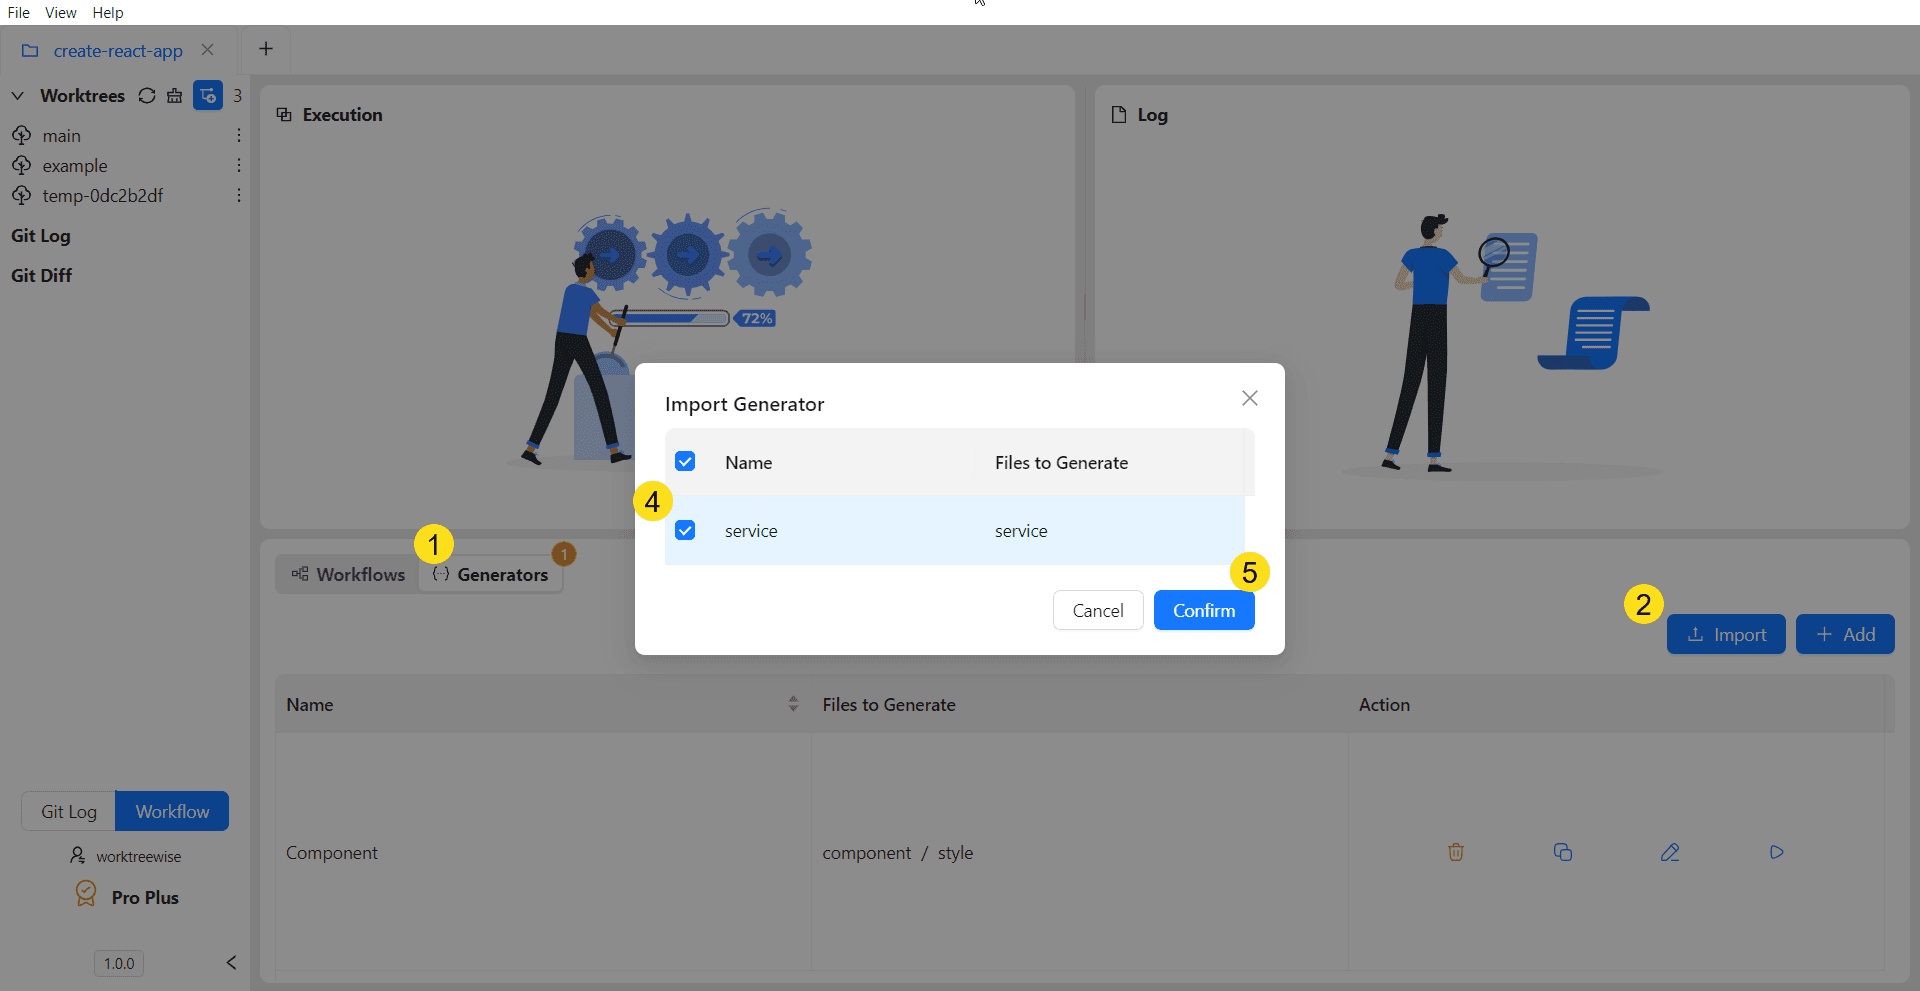Click the icon next to refresh in Worktrees

175,96
